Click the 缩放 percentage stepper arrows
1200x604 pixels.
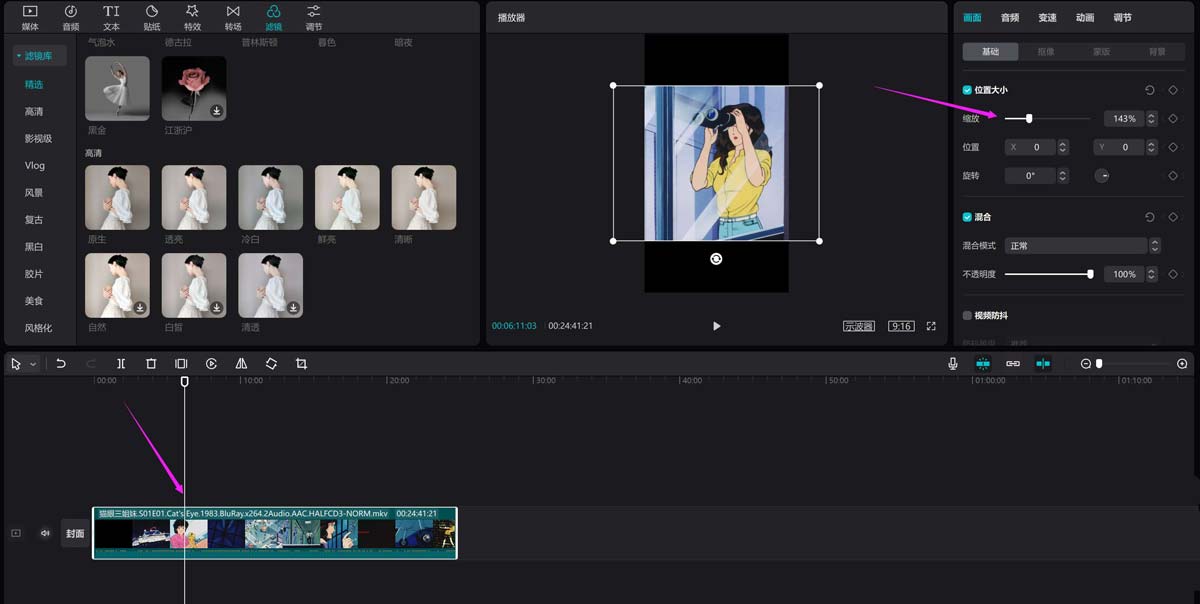tap(1152, 119)
